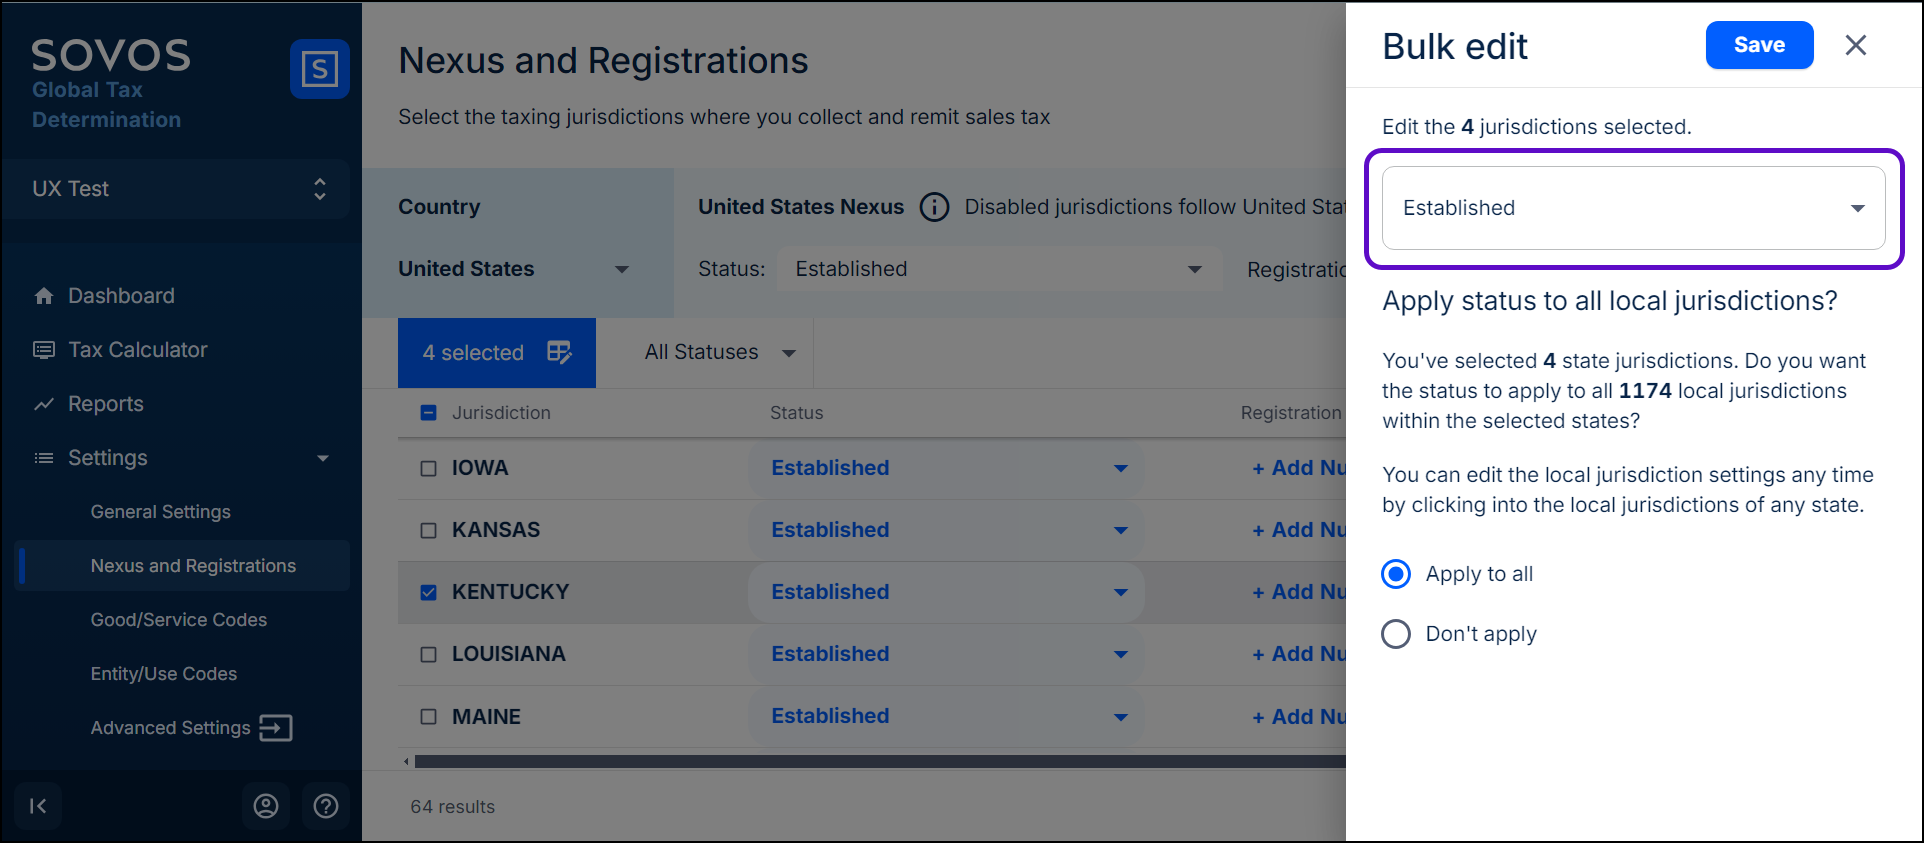The image size is (1924, 843).
Task: Open the Dashboard menu item
Action: [x=121, y=296]
